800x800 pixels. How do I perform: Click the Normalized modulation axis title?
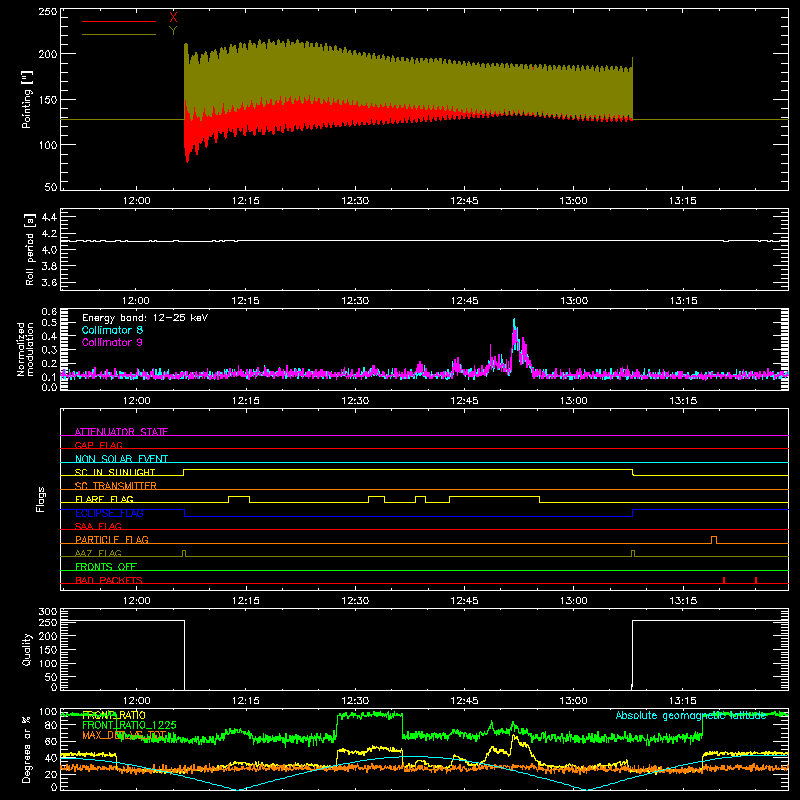pyautogui.click(x=26, y=349)
